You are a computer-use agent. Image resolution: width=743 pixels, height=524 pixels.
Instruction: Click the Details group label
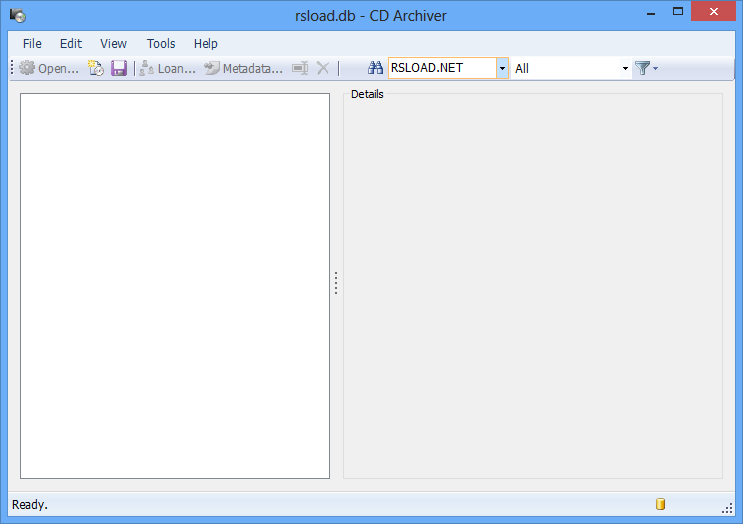pos(367,94)
